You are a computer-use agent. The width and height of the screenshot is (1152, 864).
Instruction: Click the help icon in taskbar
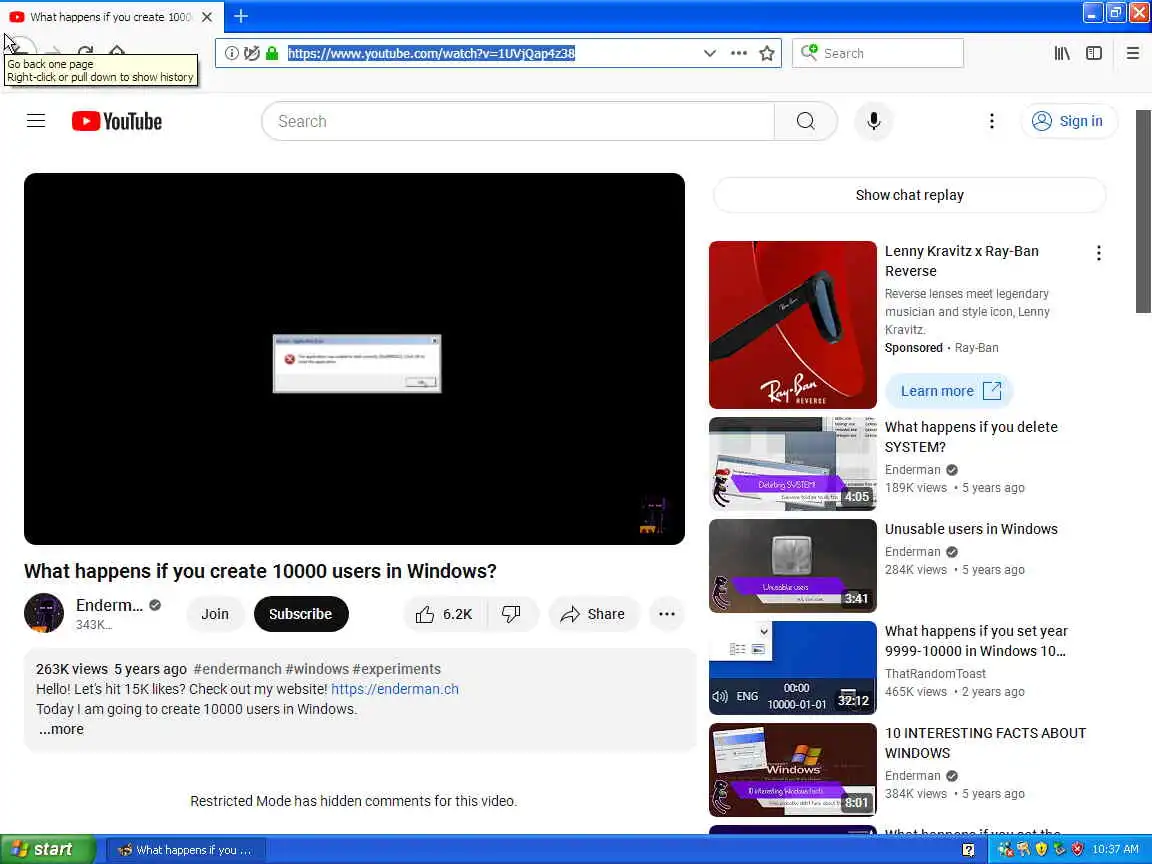pyautogui.click(x=968, y=850)
